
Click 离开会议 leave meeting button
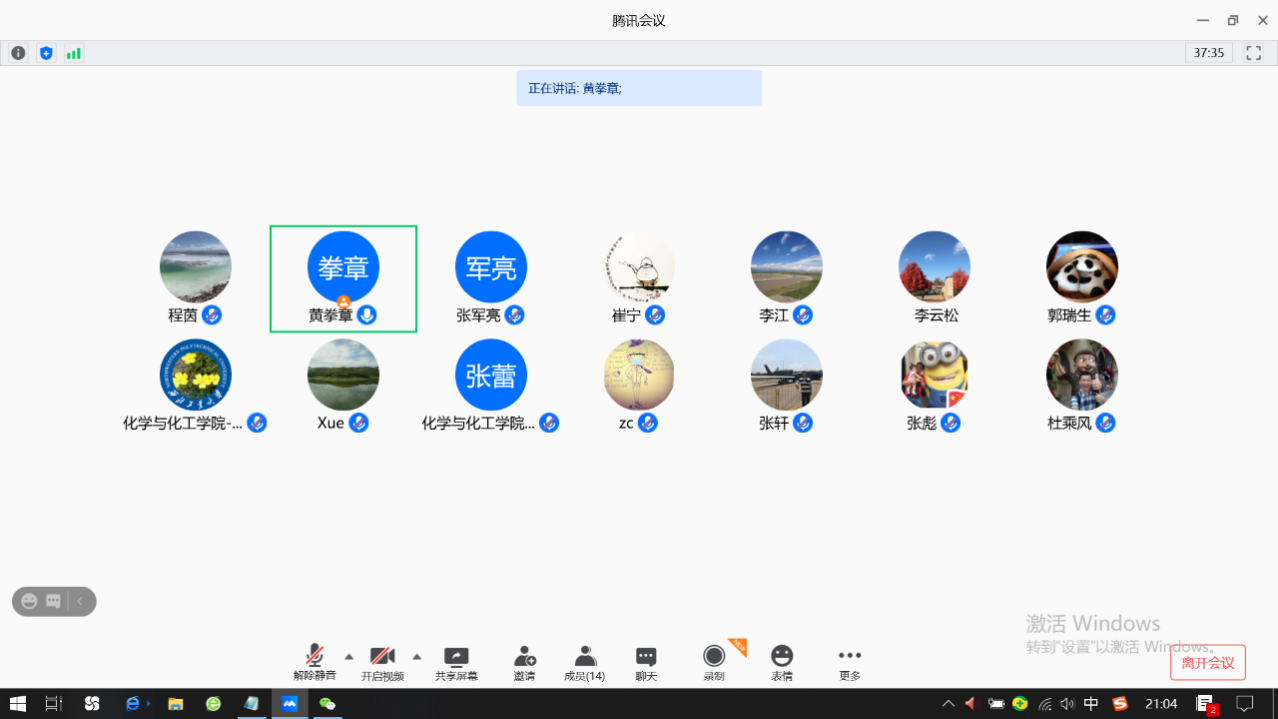click(1207, 662)
